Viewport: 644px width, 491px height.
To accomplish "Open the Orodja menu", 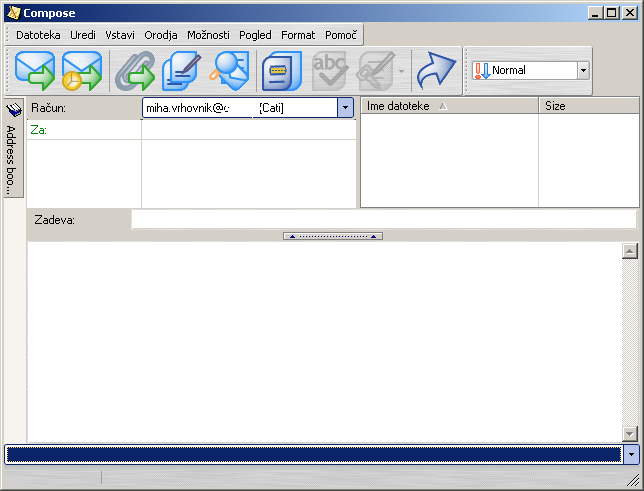I will (160, 35).
